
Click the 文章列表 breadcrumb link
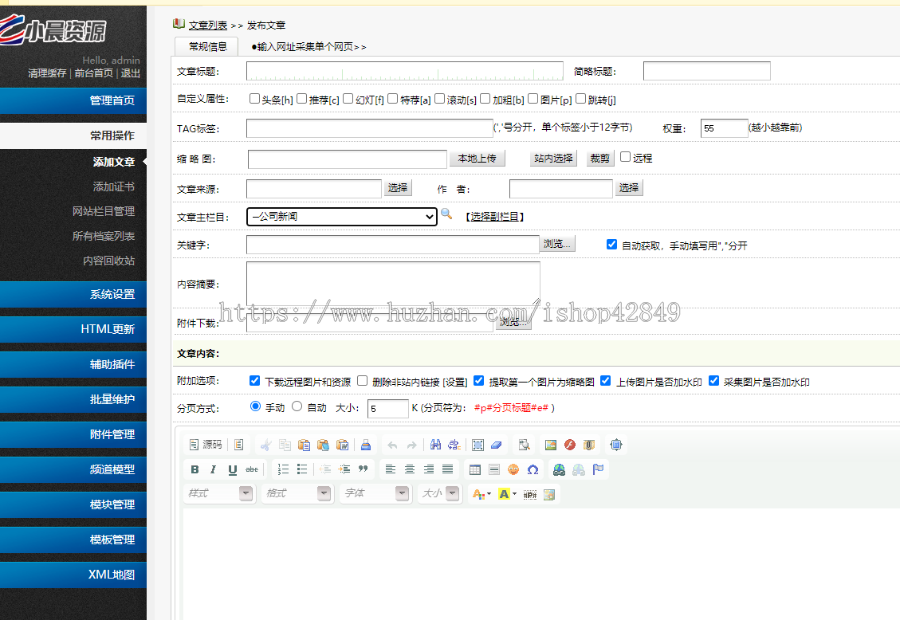[x=208, y=25]
